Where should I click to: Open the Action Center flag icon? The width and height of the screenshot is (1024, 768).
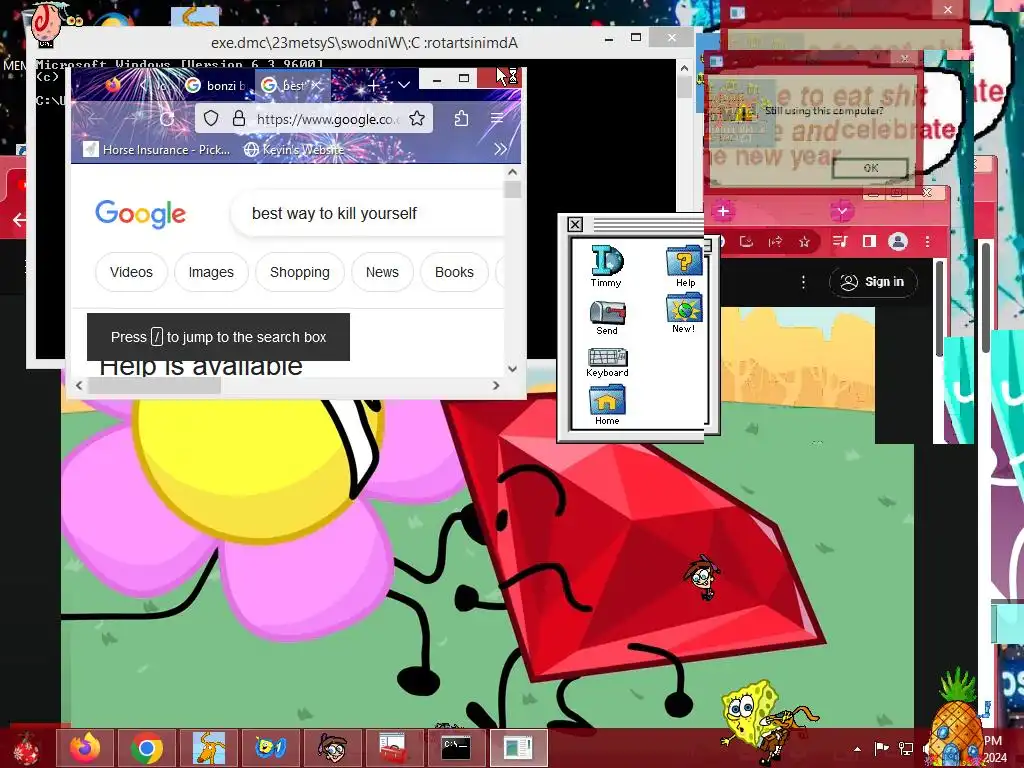tap(882, 748)
